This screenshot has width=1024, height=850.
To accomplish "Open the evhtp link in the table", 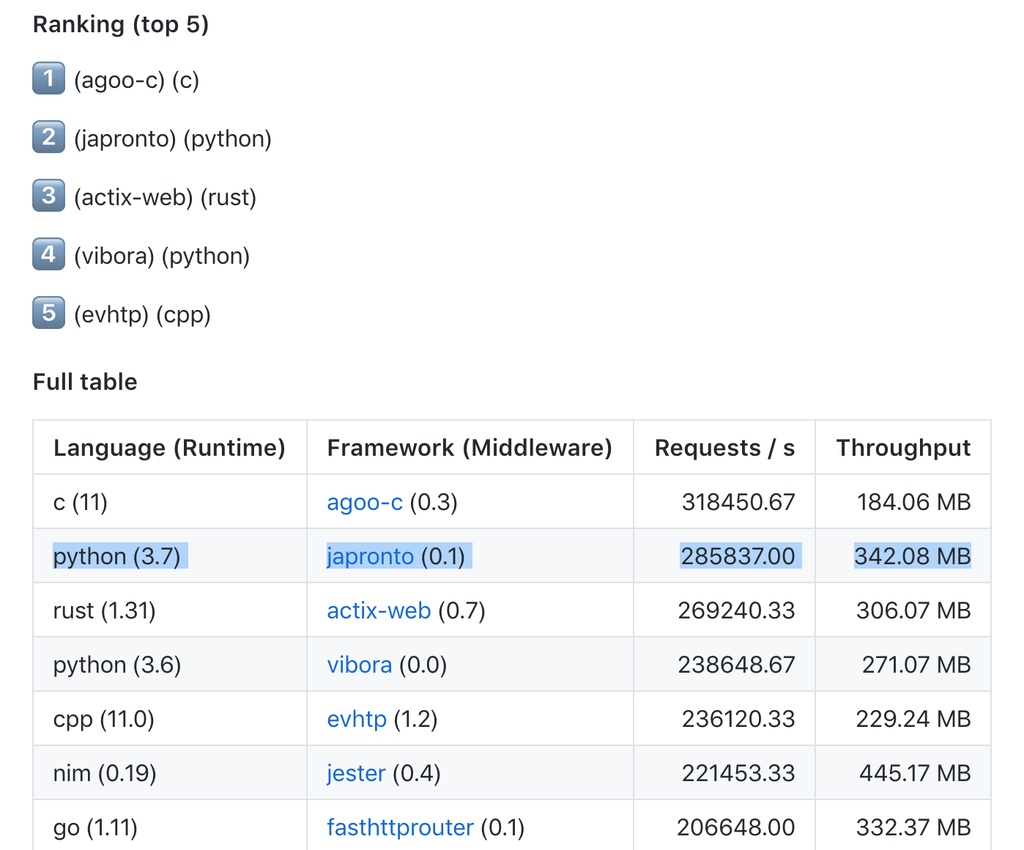I will tap(356, 719).
